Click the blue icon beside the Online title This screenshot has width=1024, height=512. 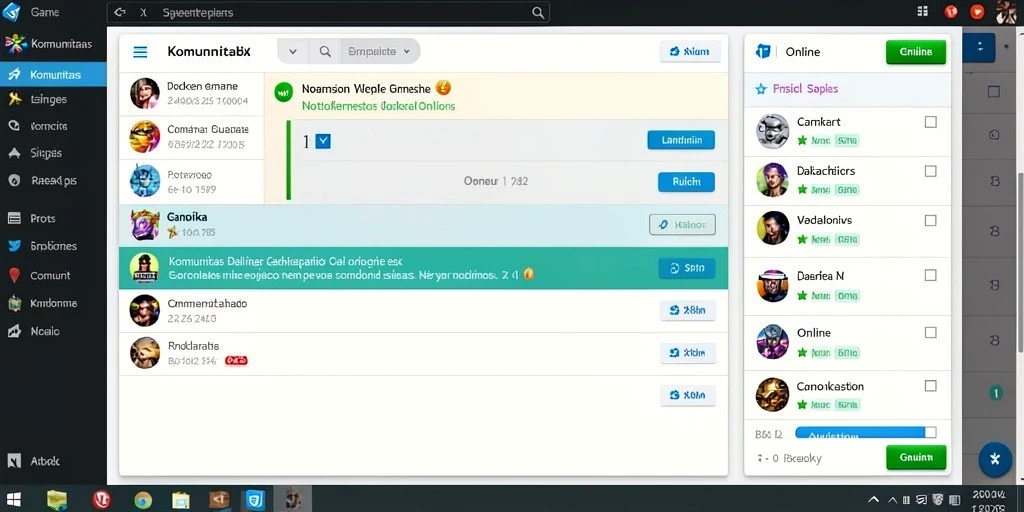763,52
